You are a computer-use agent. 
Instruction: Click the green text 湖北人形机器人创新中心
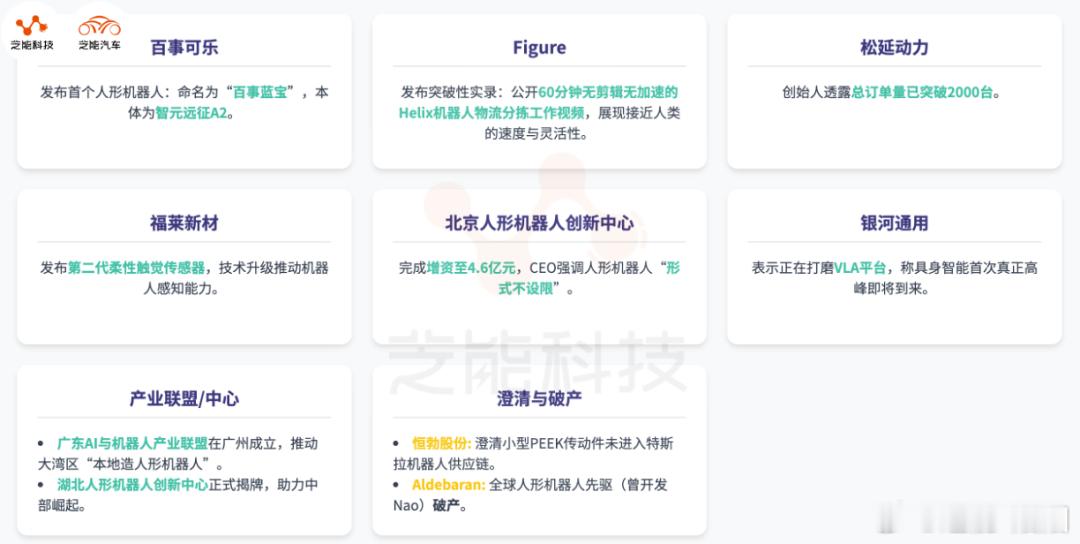132,485
